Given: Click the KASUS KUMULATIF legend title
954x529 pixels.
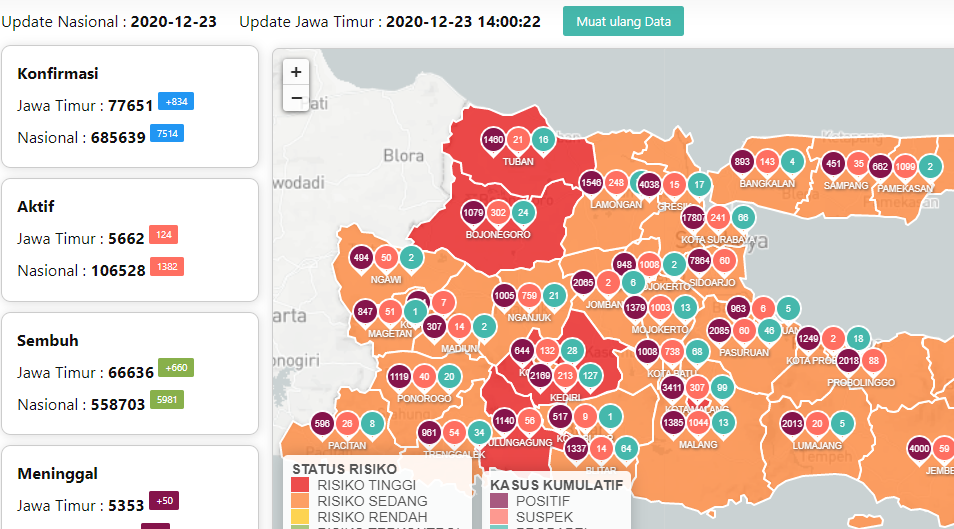Looking at the screenshot, I should click(x=557, y=485).
